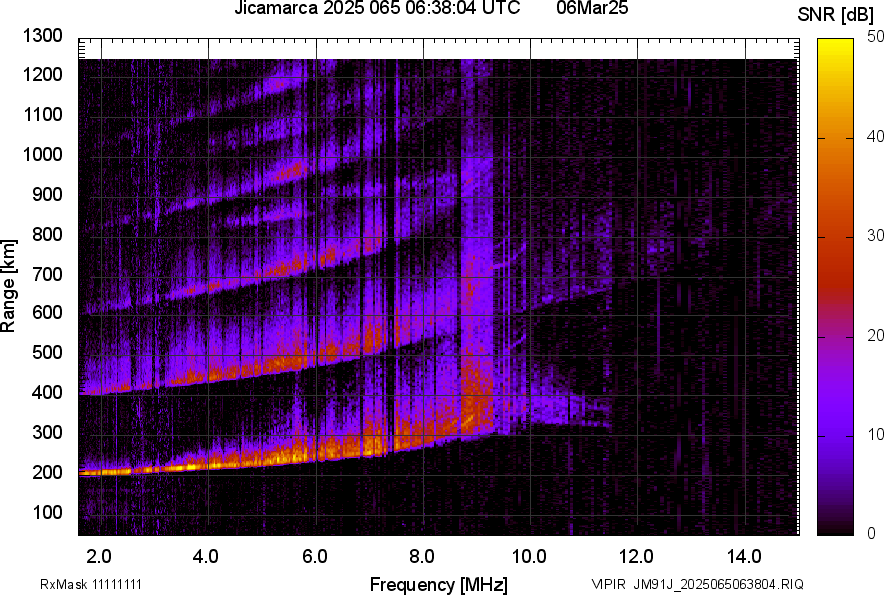Viewport: 884px width, 595px height.
Task: Click the frequency tick label '2.0'
Action: coord(99,557)
